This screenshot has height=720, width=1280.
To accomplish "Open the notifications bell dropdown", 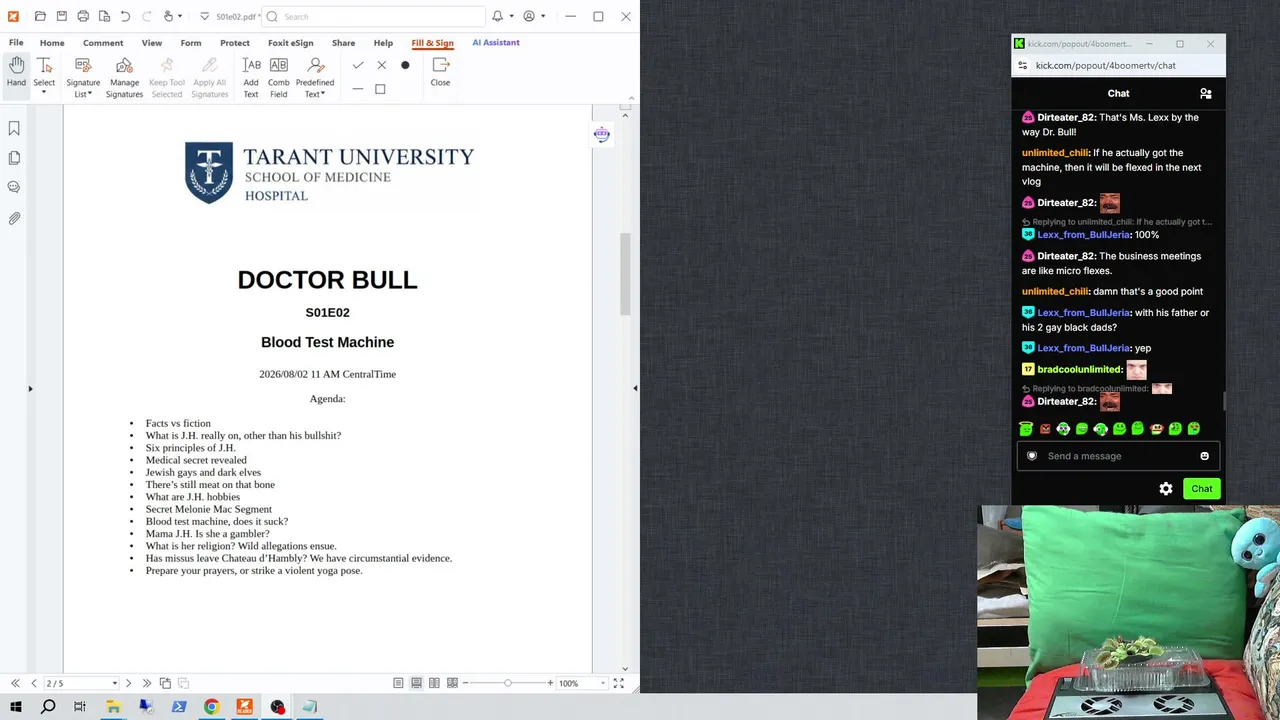I will click(x=512, y=16).
